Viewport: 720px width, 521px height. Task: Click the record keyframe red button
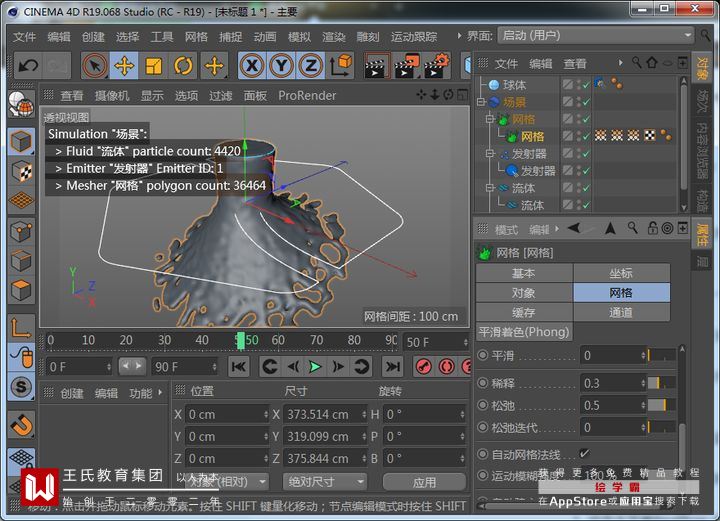423,367
